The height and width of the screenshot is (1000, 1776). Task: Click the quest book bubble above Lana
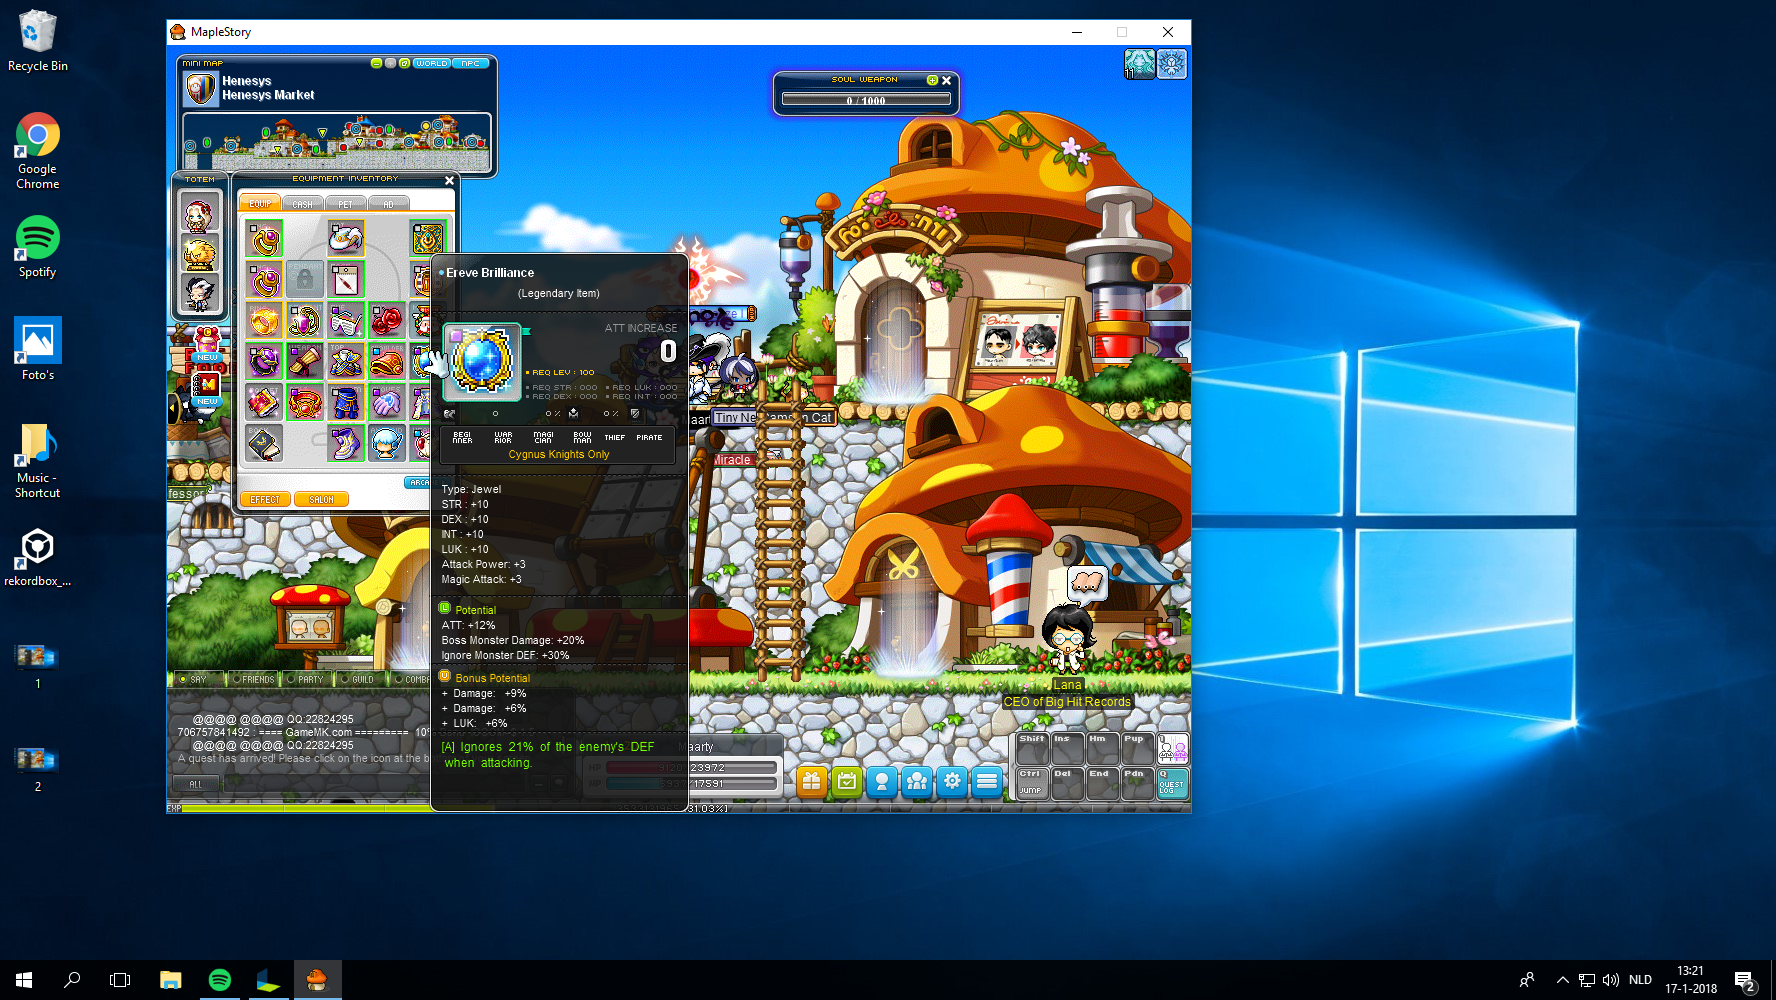click(1087, 582)
